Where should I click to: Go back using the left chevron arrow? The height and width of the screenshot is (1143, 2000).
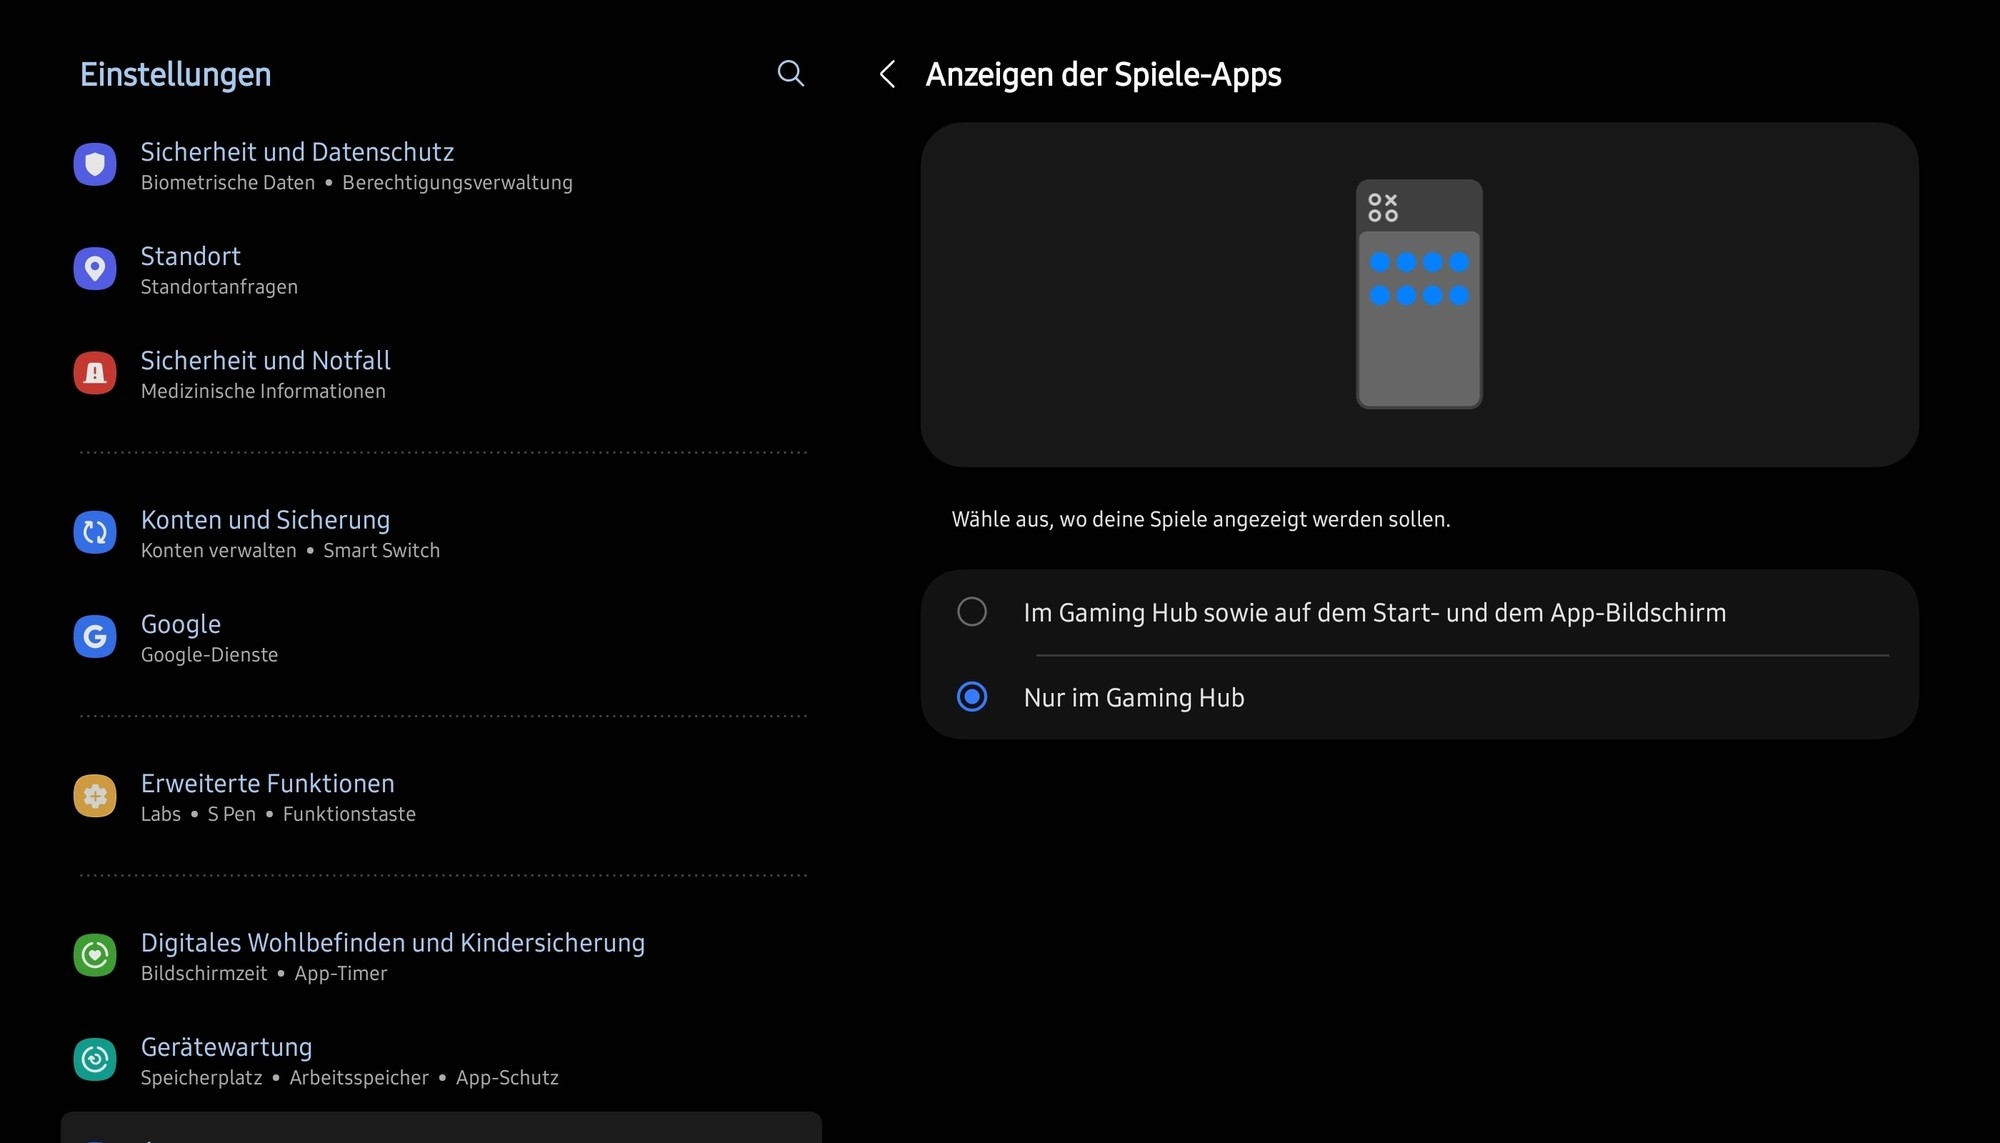[887, 74]
